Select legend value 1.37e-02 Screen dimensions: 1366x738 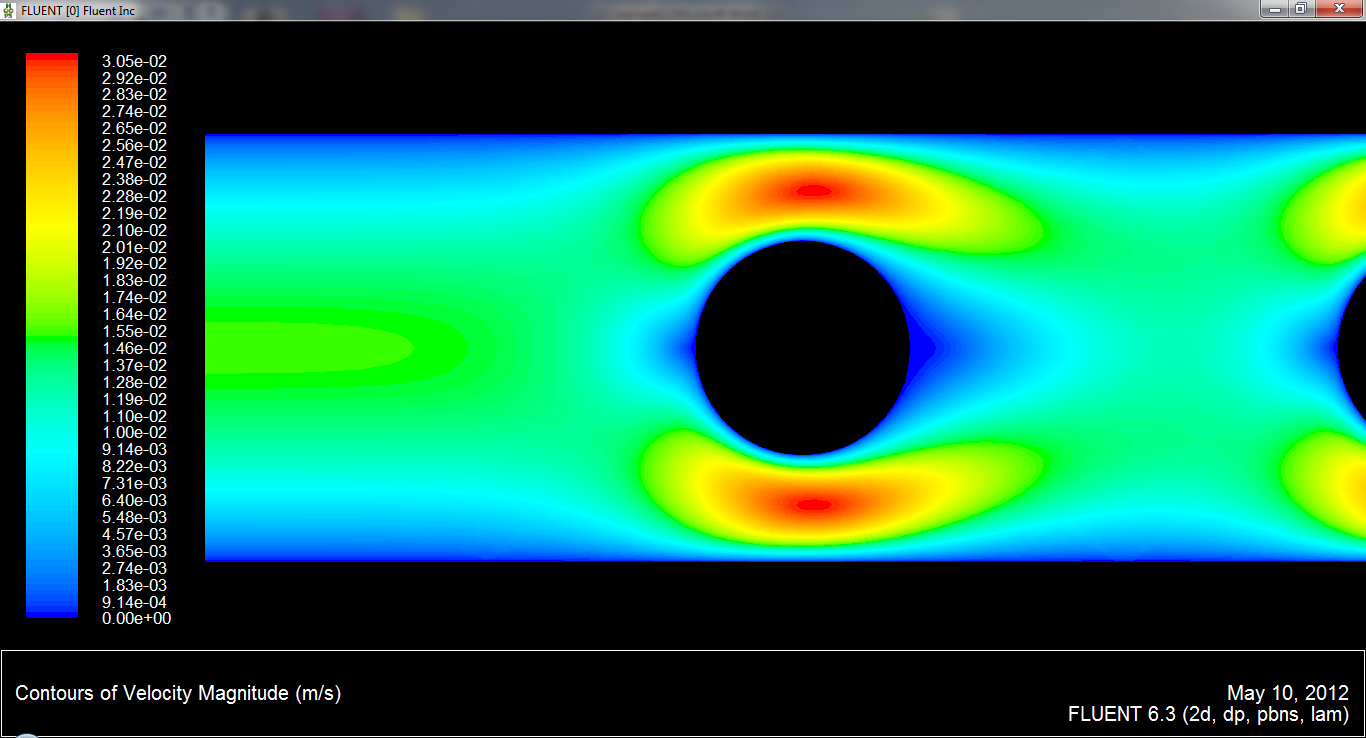tap(135, 366)
